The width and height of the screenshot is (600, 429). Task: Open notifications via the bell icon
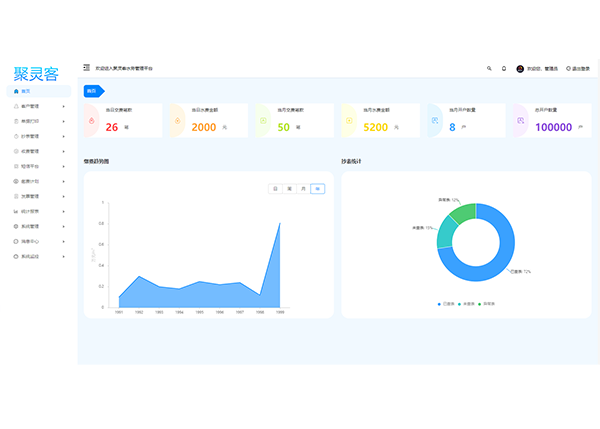click(x=504, y=68)
